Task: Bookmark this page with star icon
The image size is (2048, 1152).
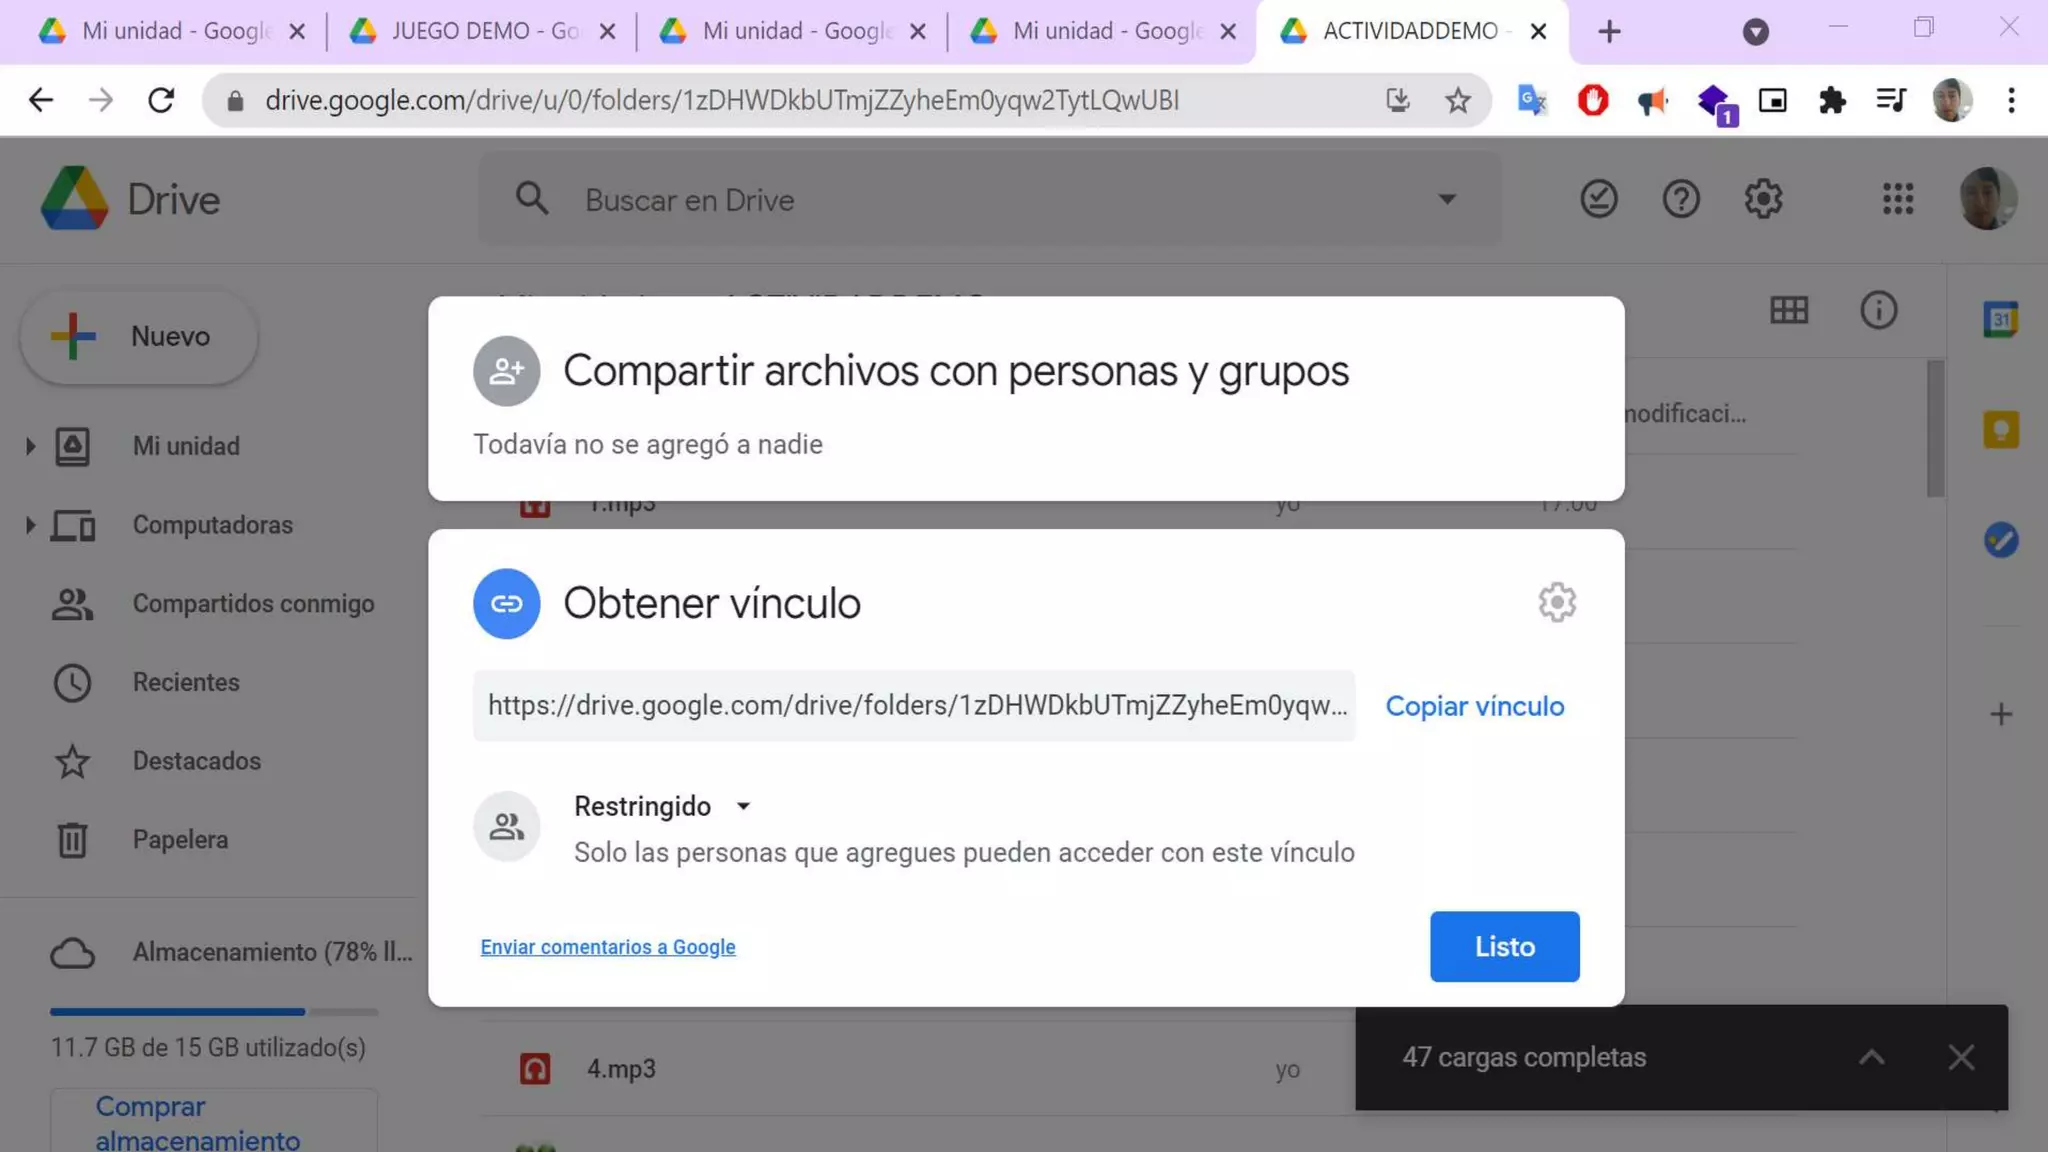Action: [1458, 100]
